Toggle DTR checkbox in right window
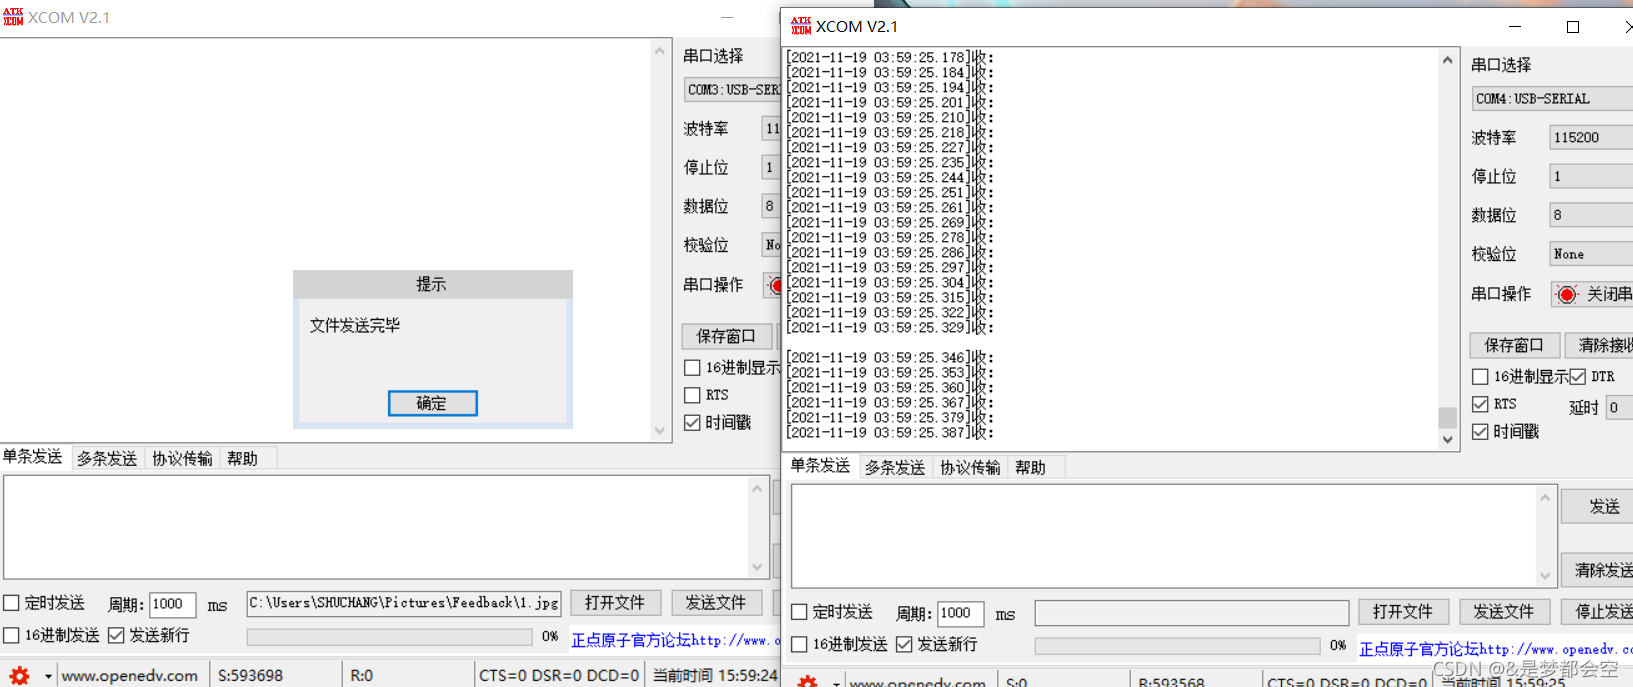Screen dimensions: 1633x687 point(1578,377)
